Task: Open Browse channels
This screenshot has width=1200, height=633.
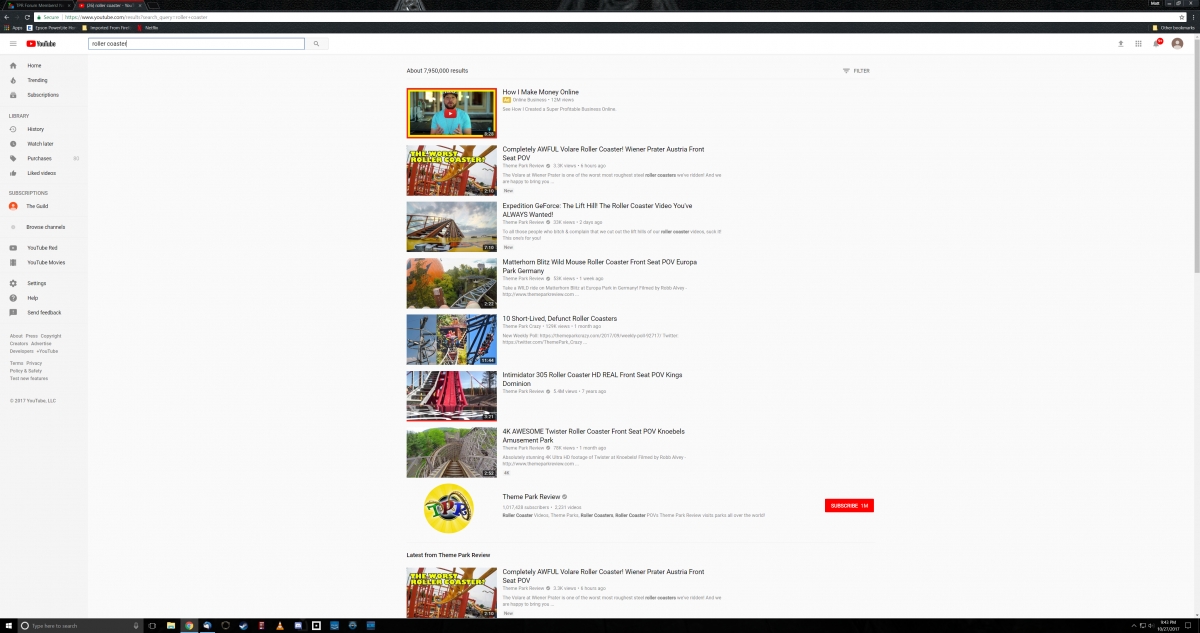Action: [45, 227]
